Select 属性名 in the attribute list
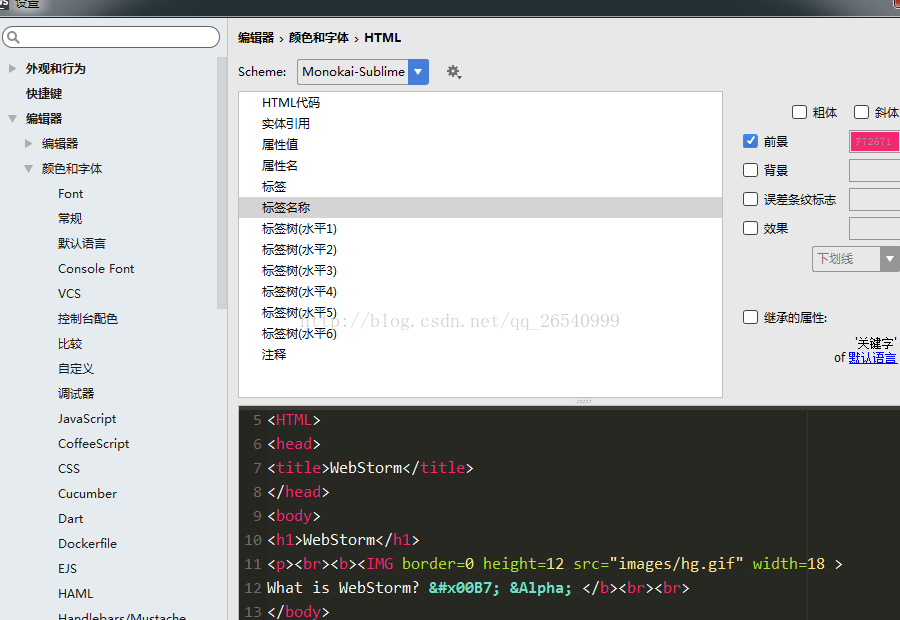This screenshot has height=620, width=900. 480,165
